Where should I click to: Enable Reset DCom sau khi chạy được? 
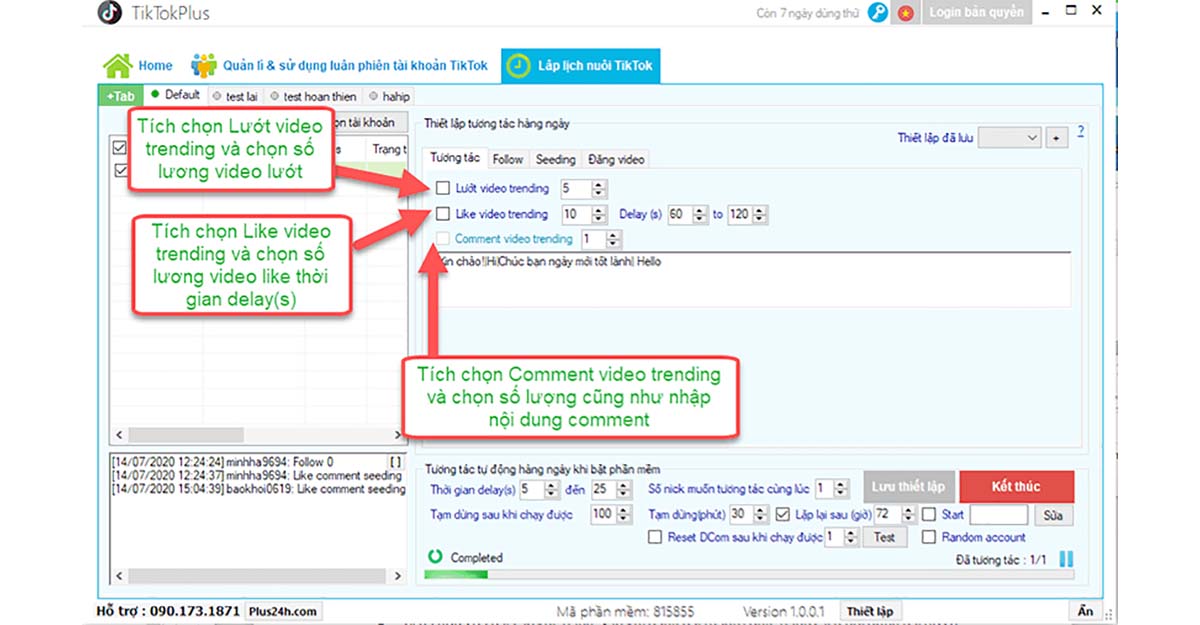click(655, 537)
